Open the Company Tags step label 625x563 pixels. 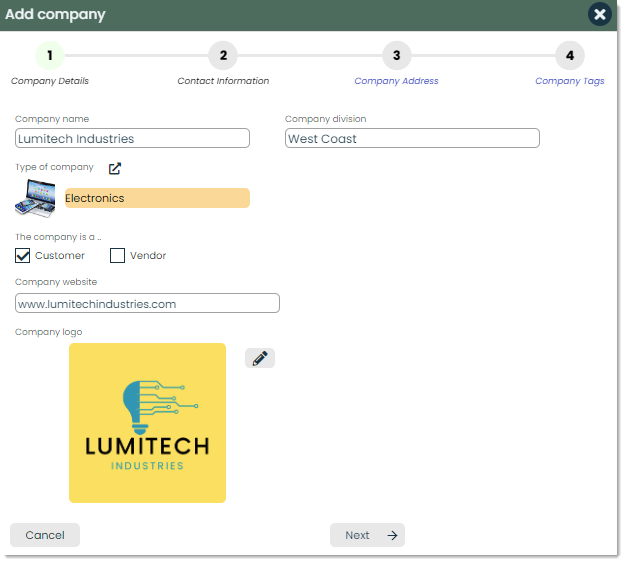570,81
